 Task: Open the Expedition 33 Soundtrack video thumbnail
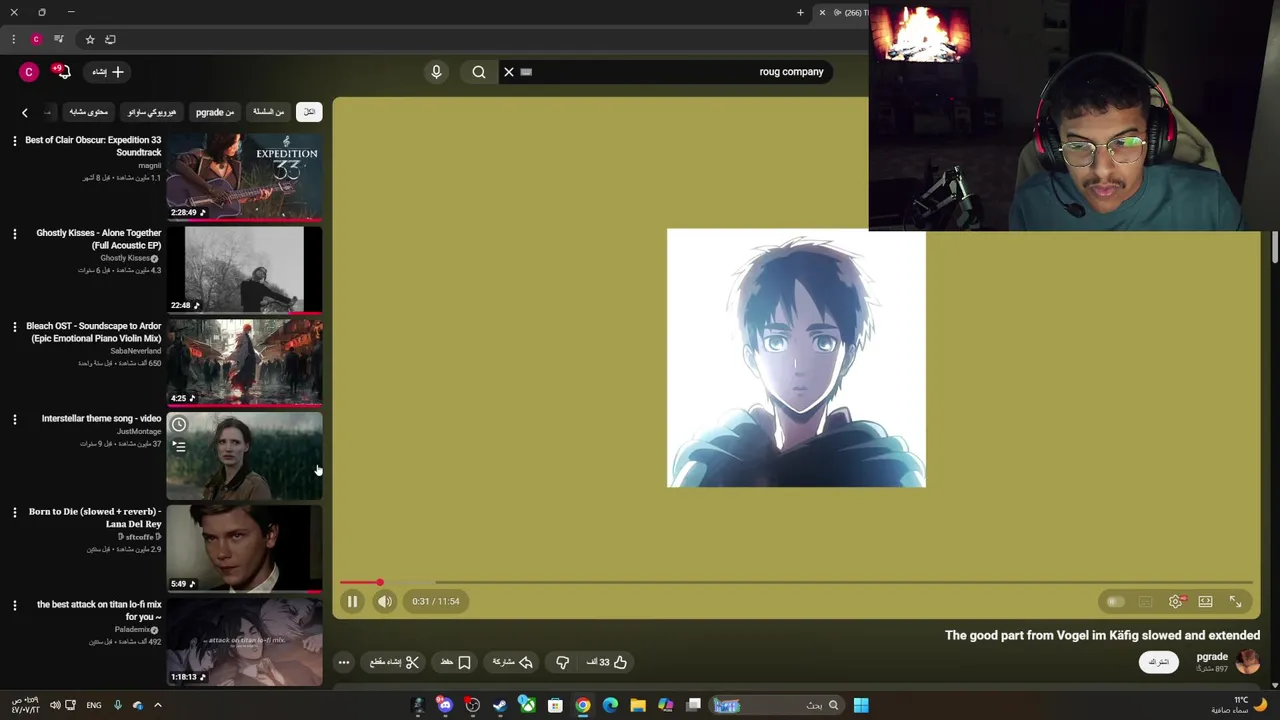244,176
